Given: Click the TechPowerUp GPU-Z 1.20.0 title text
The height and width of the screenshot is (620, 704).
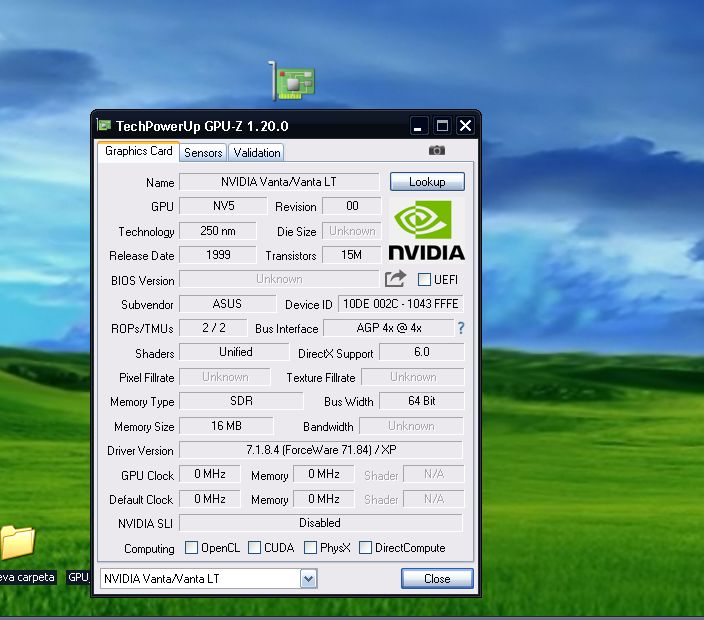Looking at the screenshot, I should coord(202,126).
